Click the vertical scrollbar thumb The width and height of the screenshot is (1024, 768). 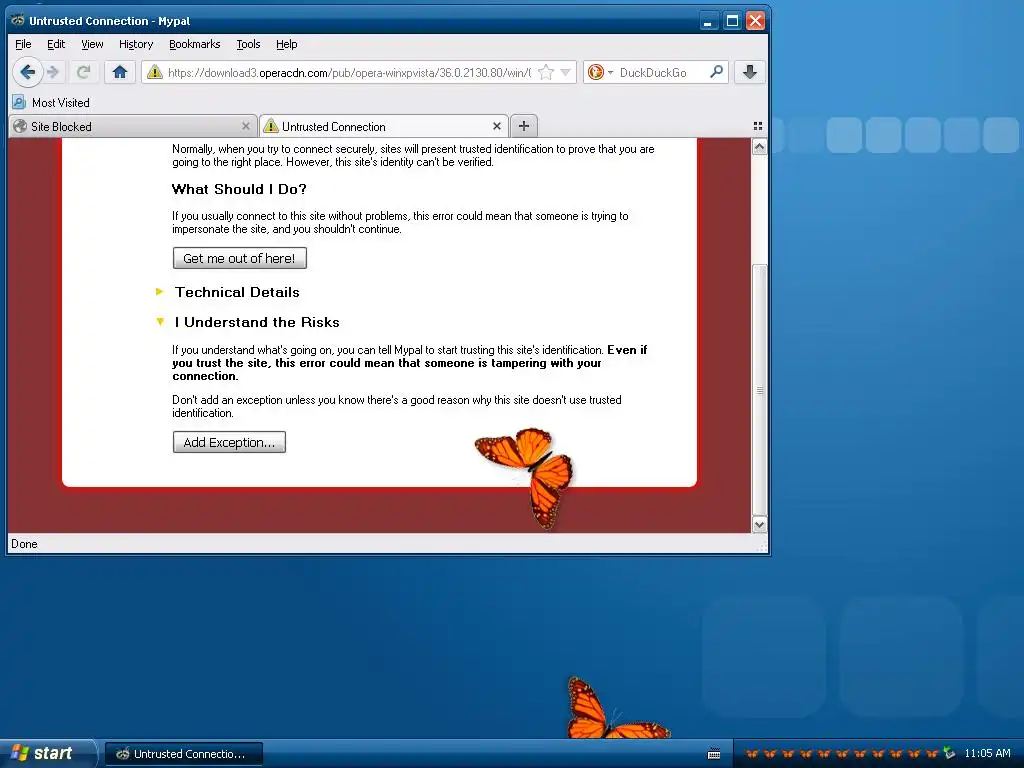pyautogui.click(x=759, y=390)
